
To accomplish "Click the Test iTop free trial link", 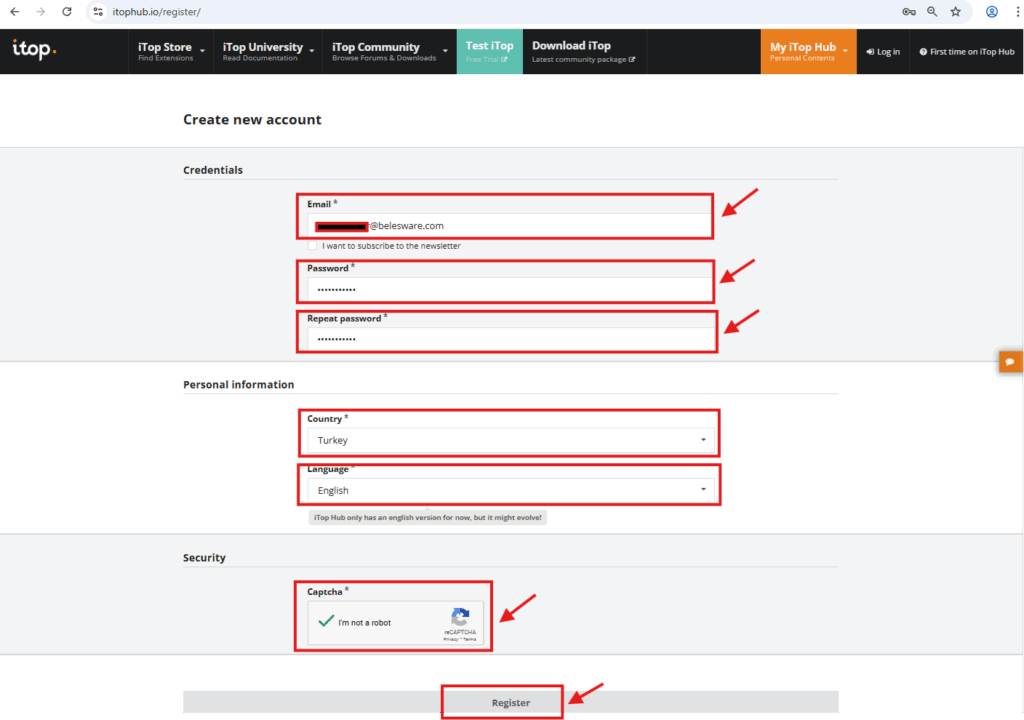I will coord(489,51).
